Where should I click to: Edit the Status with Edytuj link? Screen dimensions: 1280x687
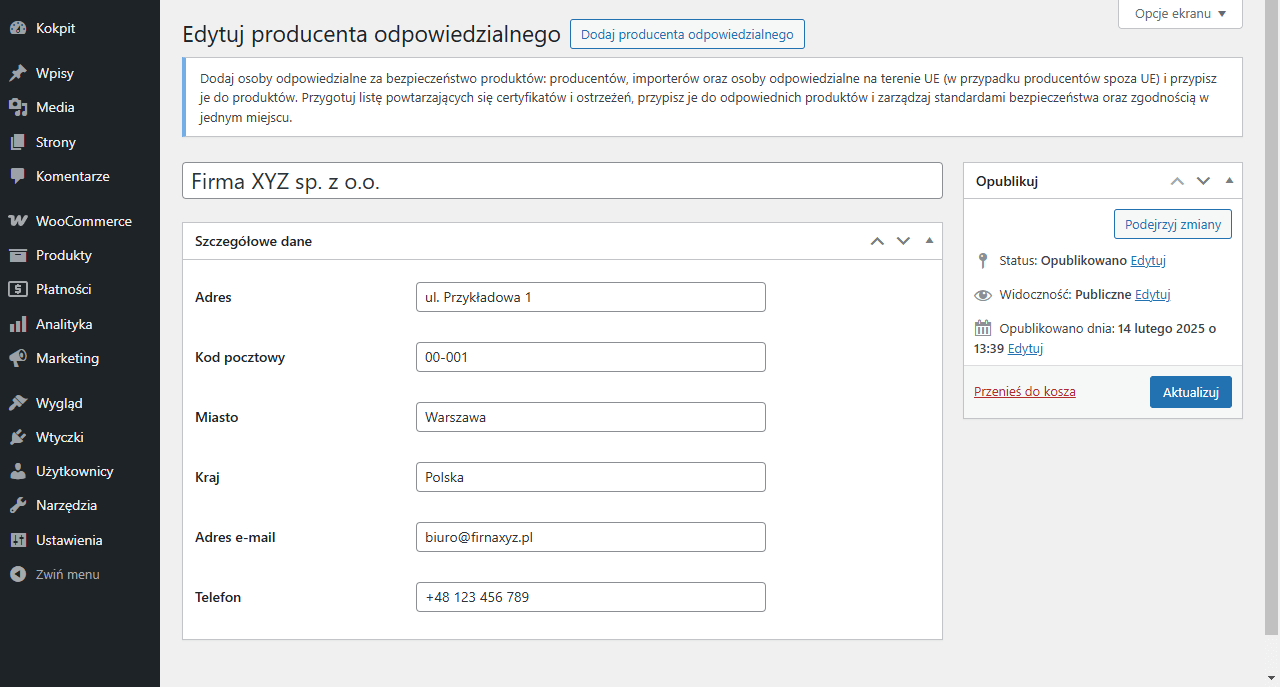[x=1148, y=261]
